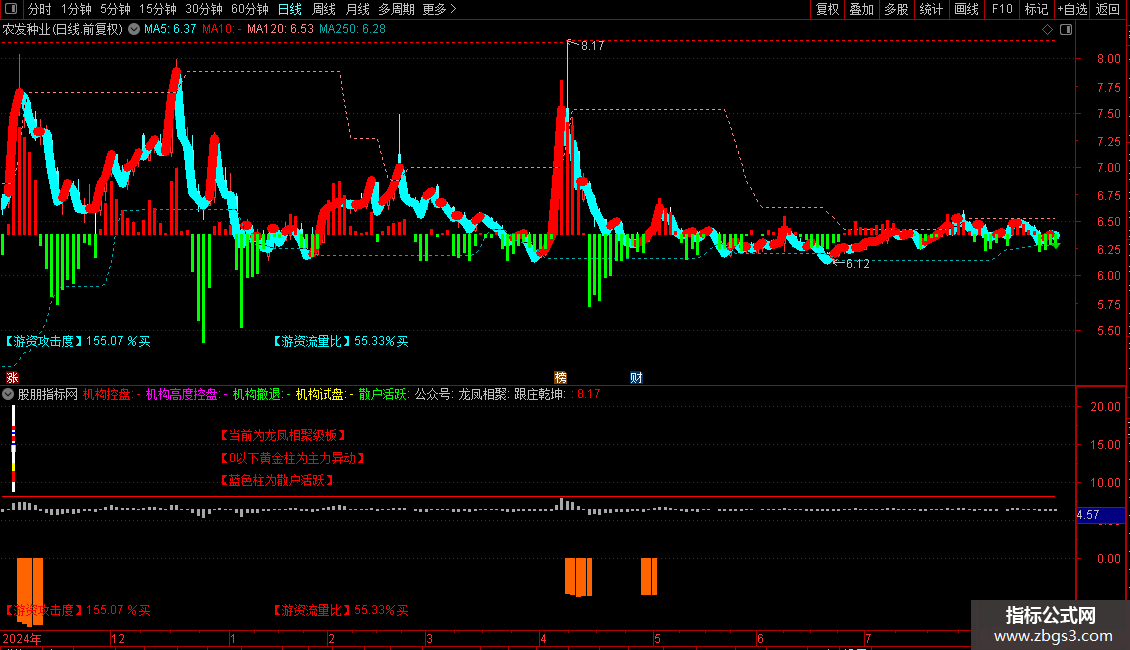Click the 农发种业(日线.前复权) chart title
The height and width of the screenshot is (650, 1130).
(63, 30)
